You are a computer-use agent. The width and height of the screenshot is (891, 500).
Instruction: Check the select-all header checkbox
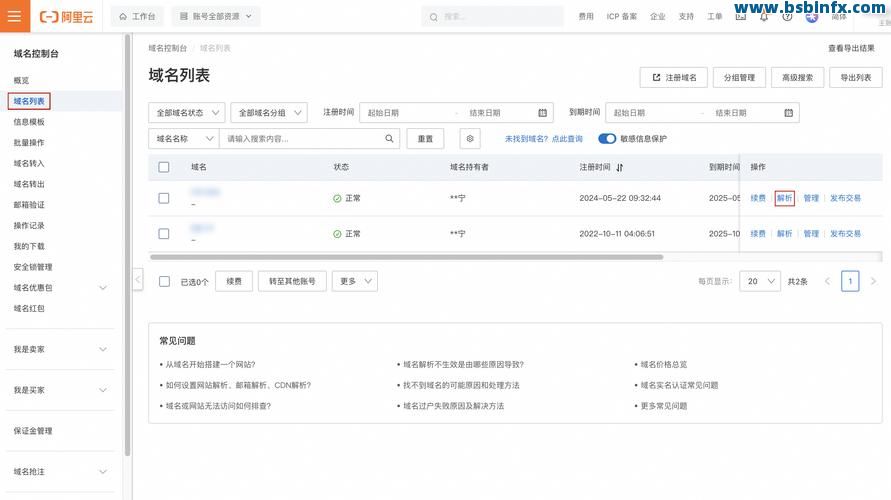coord(164,167)
